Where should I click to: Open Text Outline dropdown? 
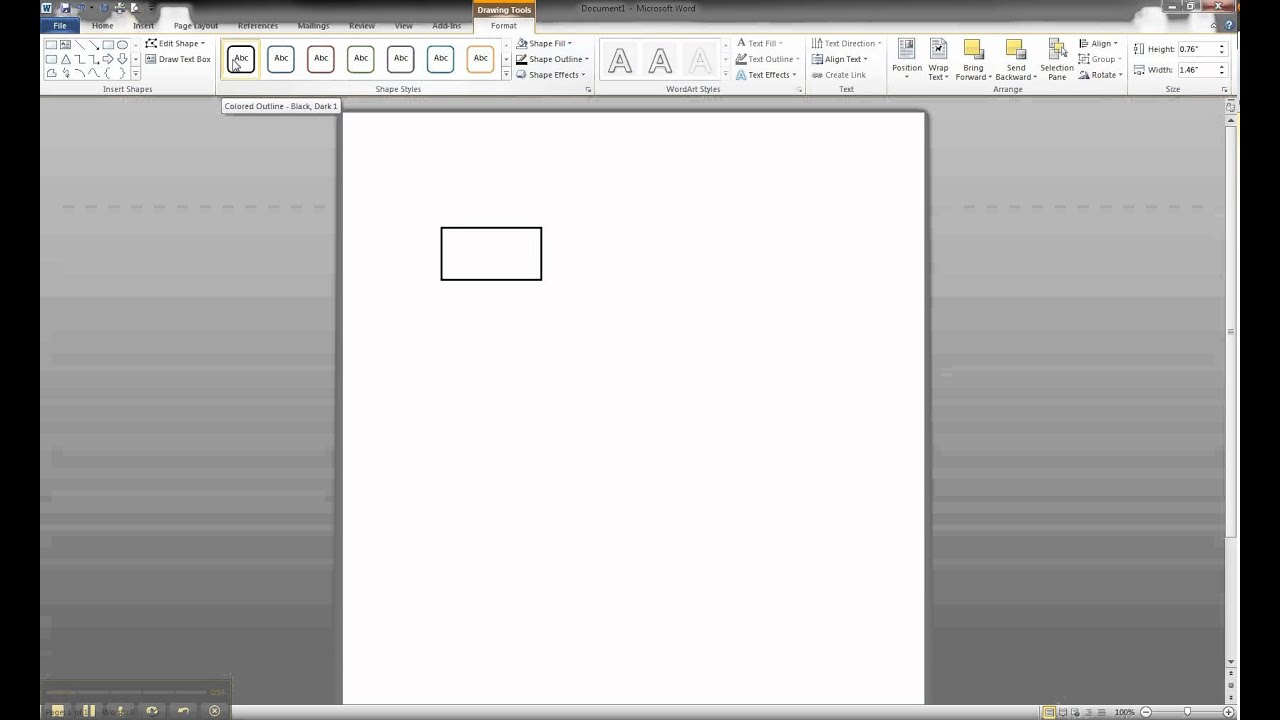click(767, 59)
